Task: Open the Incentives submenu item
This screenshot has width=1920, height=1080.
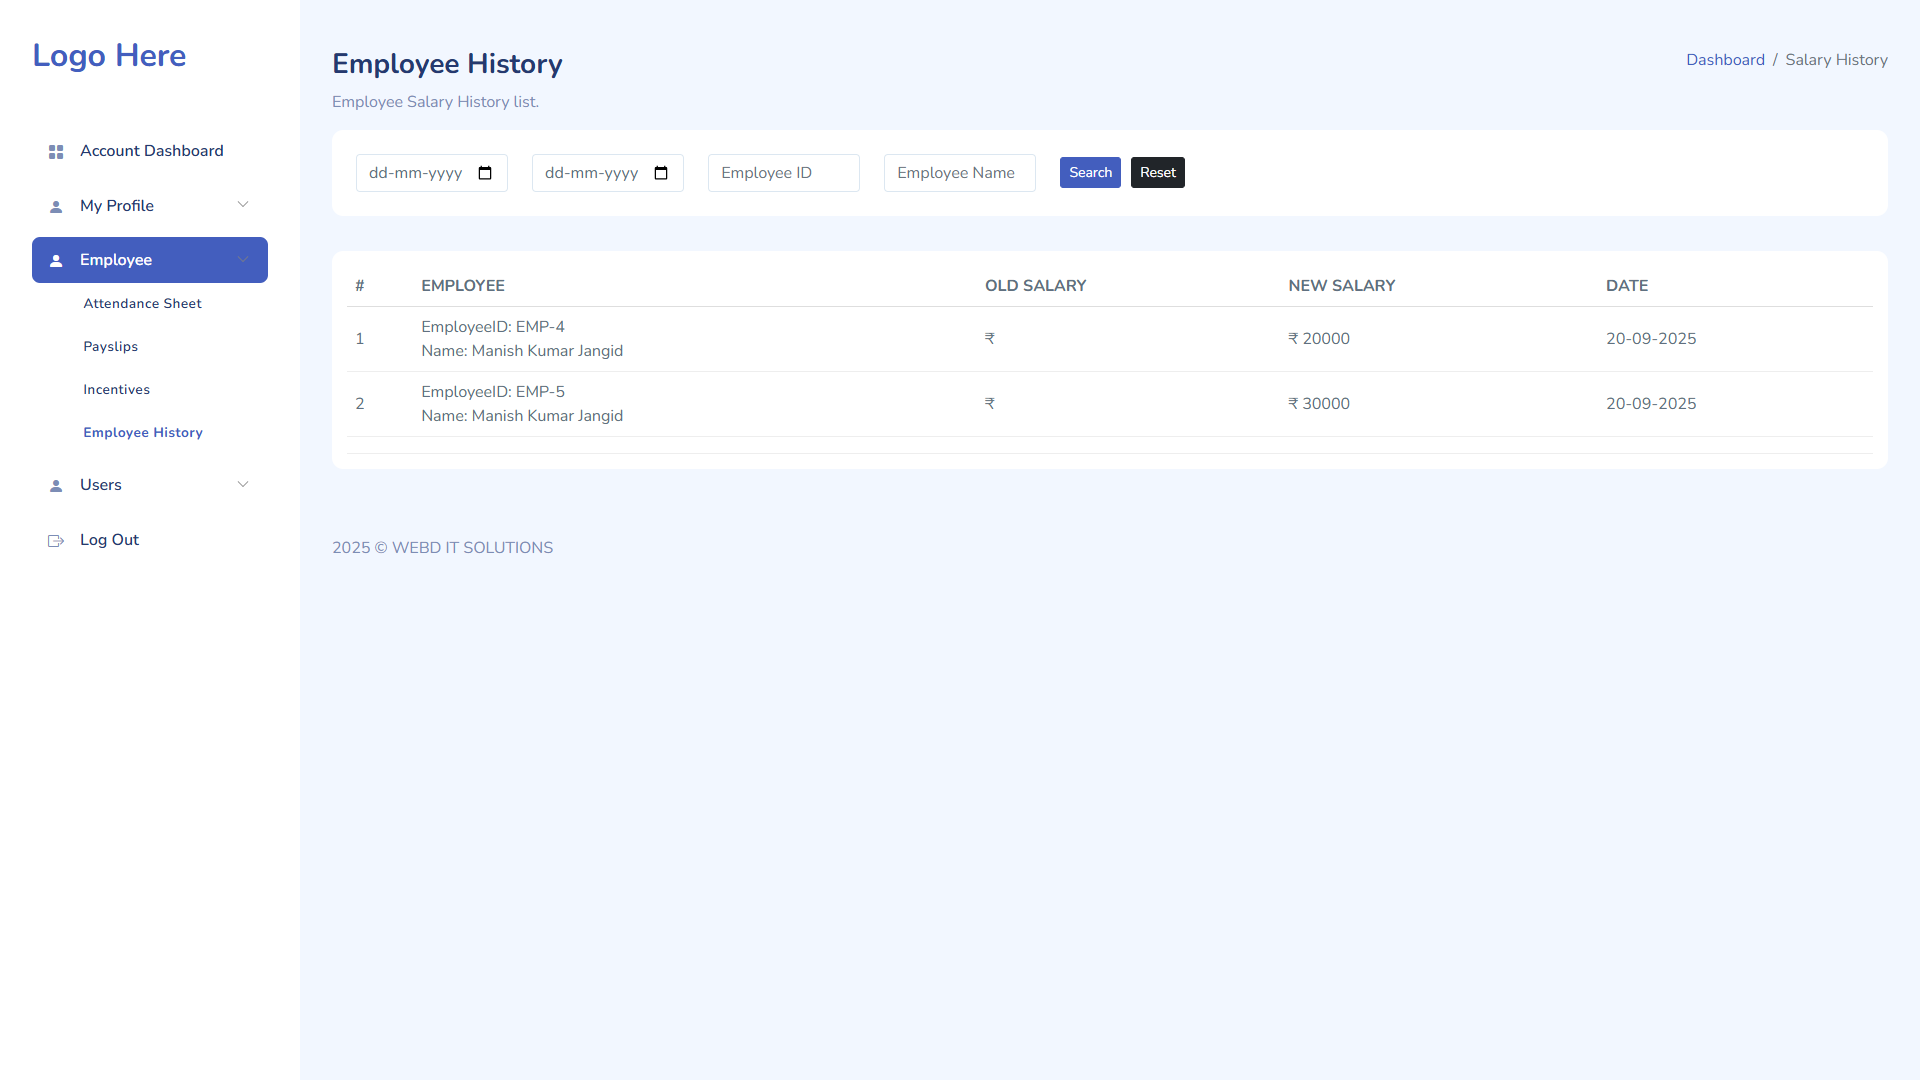Action: point(116,390)
